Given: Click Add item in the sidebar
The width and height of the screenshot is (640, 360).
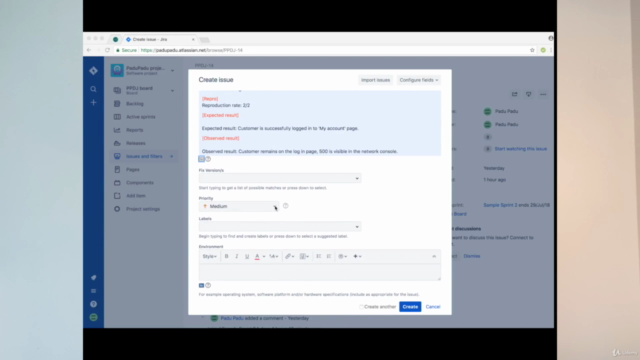Looking at the screenshot, I should (136, 196).
